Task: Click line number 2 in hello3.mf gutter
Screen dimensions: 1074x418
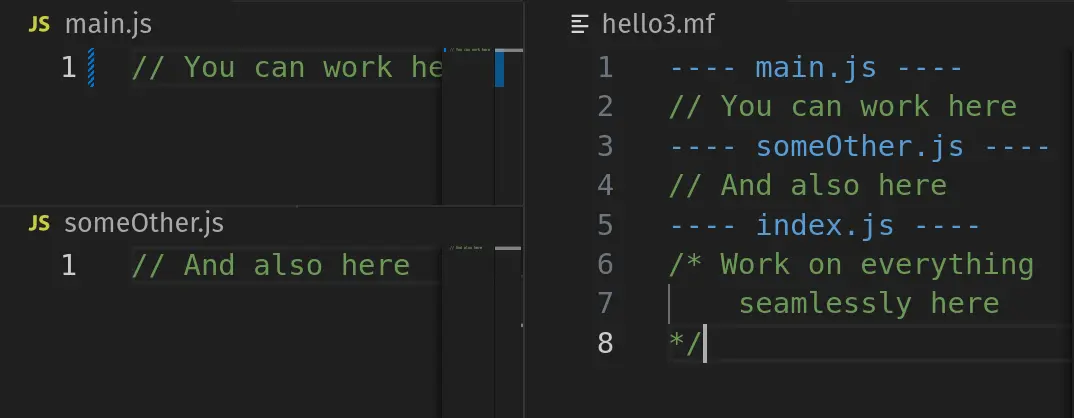Action: pyautogui.click(x=605, y=106)
